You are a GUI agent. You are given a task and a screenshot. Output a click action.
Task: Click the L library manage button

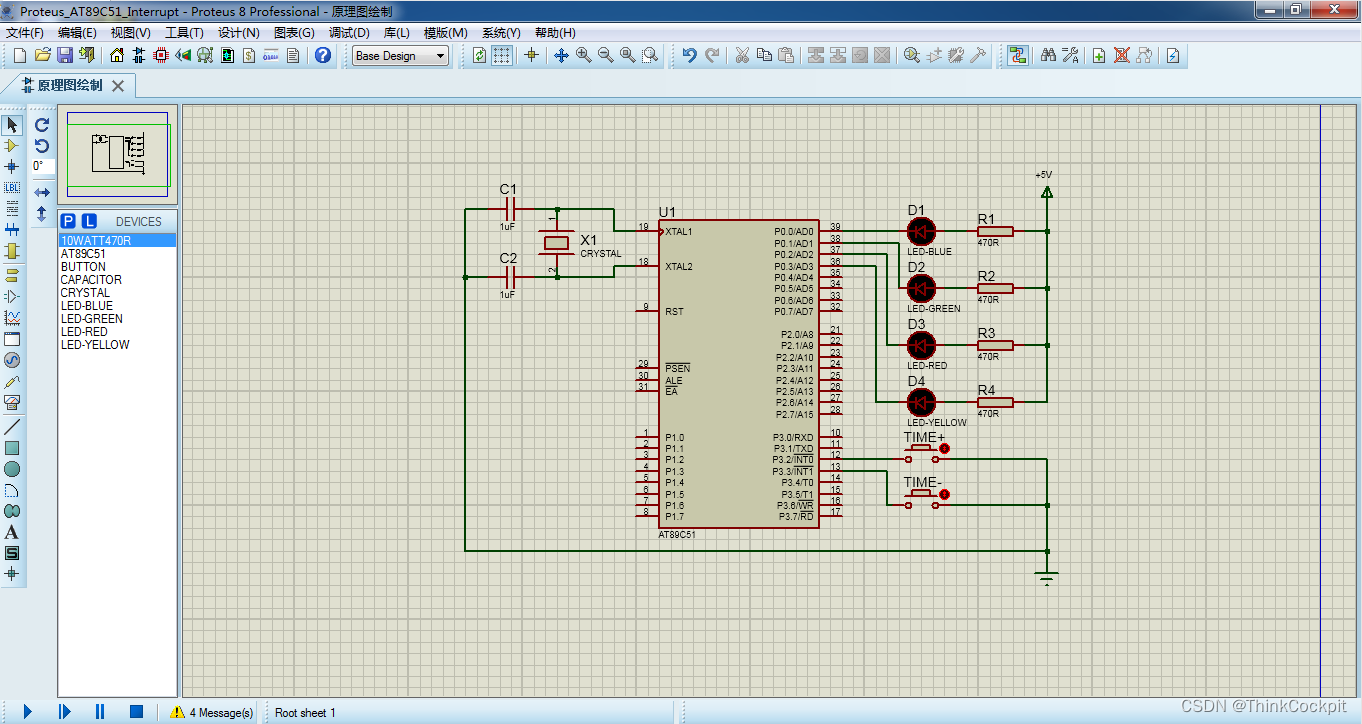coord(89,221)
